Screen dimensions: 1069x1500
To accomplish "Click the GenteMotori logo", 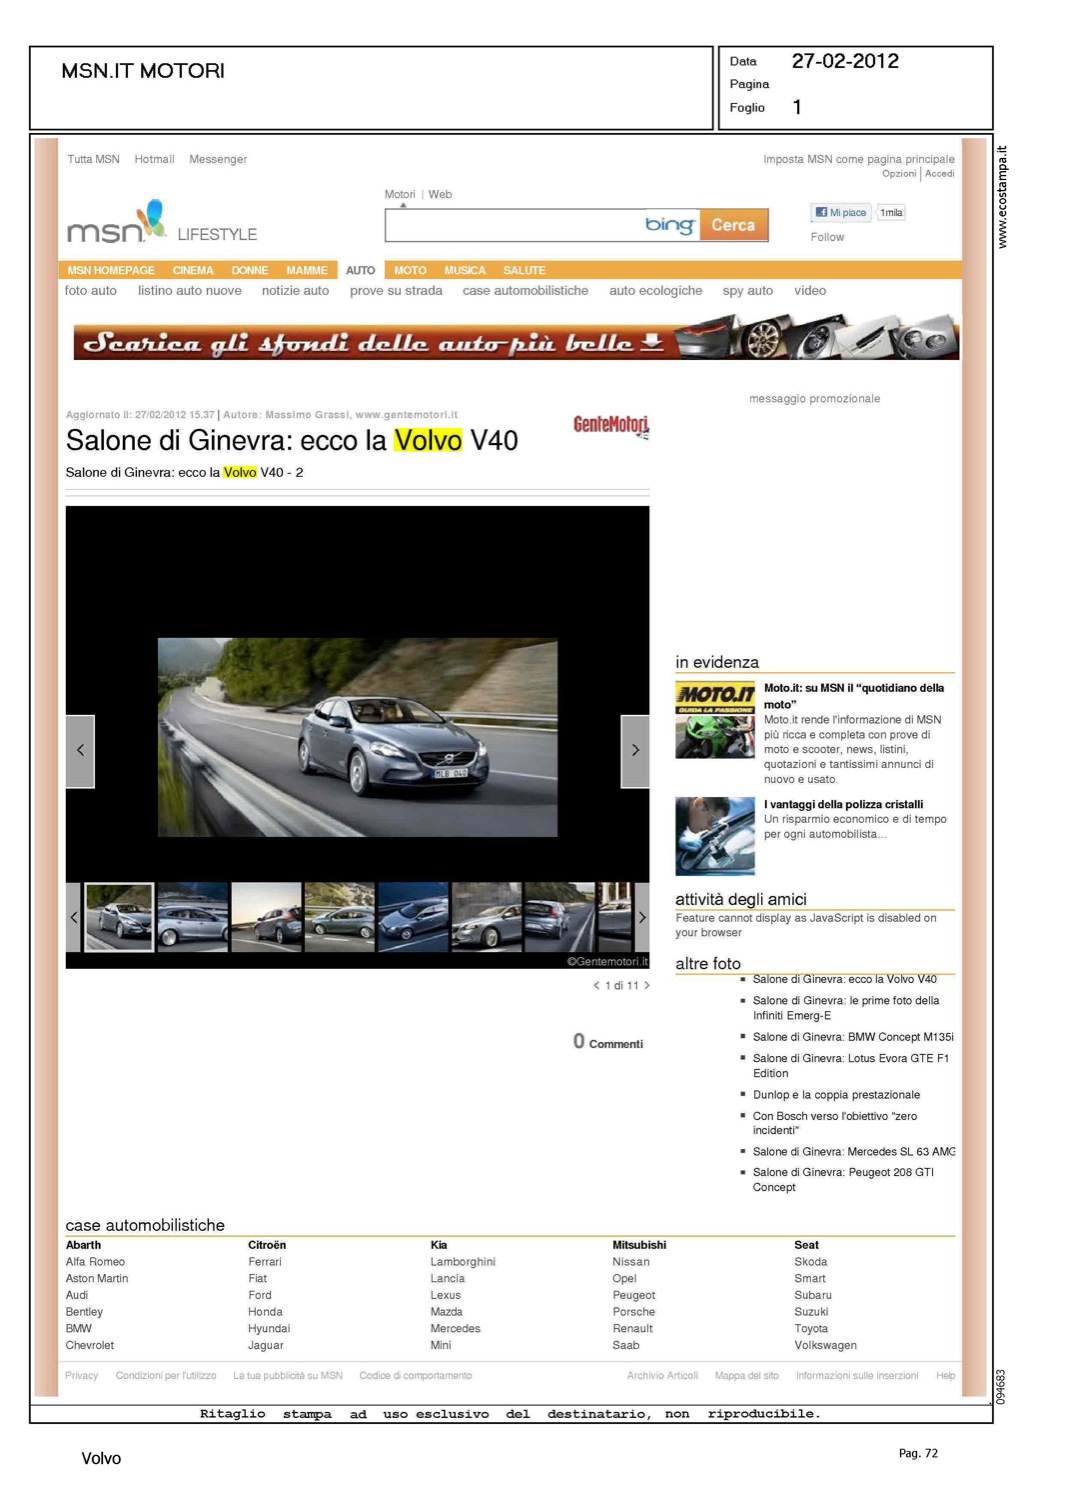I will tap(610, 426).
